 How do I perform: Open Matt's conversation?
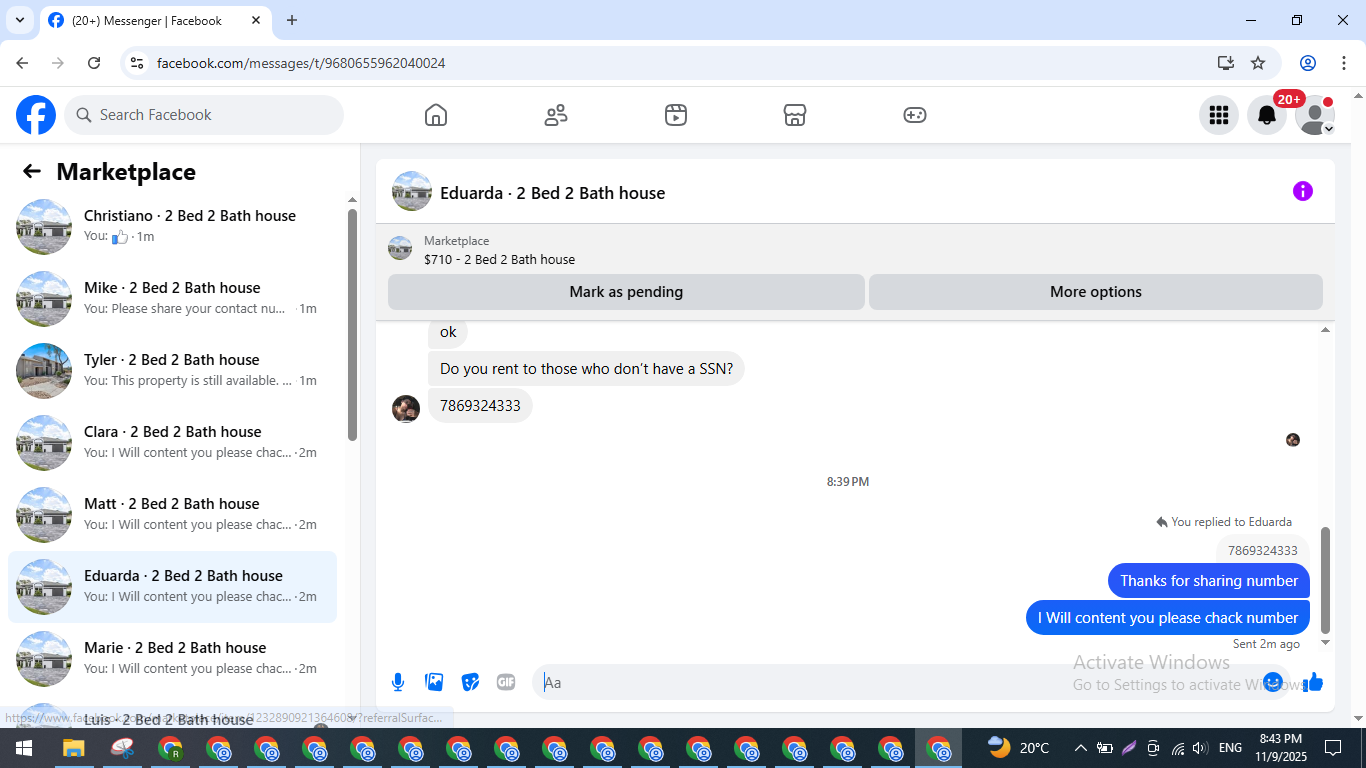click(172, 515)
